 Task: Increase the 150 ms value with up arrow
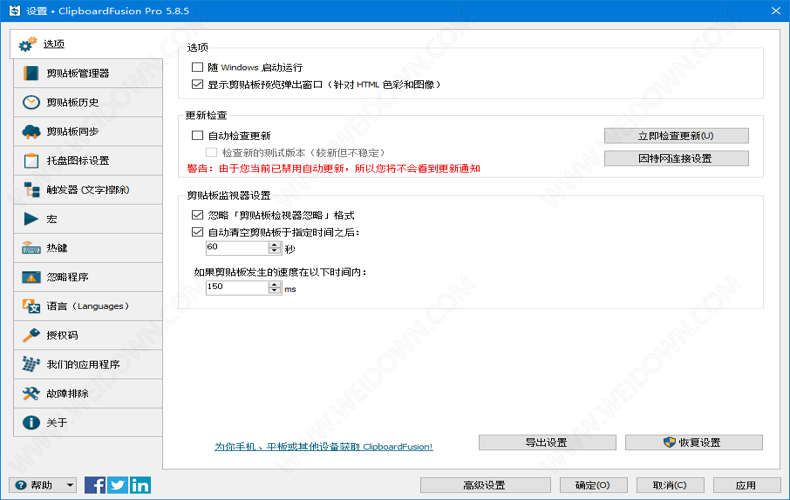click(x=275, y=284)
